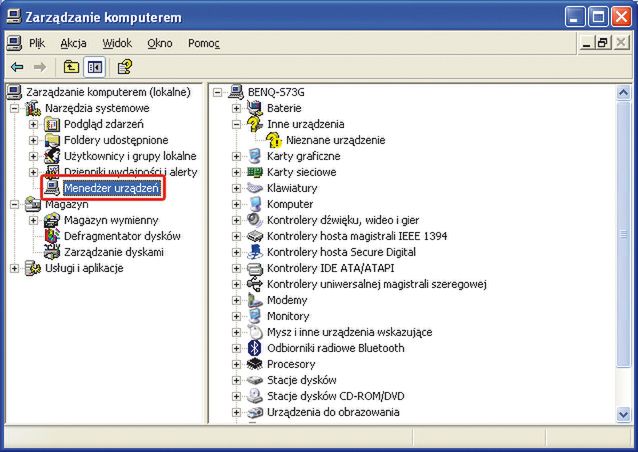Expand the Usługi i aplikacje node
The width and height of the screenshot is (638, 452).
pyautogui.click(x=14, y=268)
